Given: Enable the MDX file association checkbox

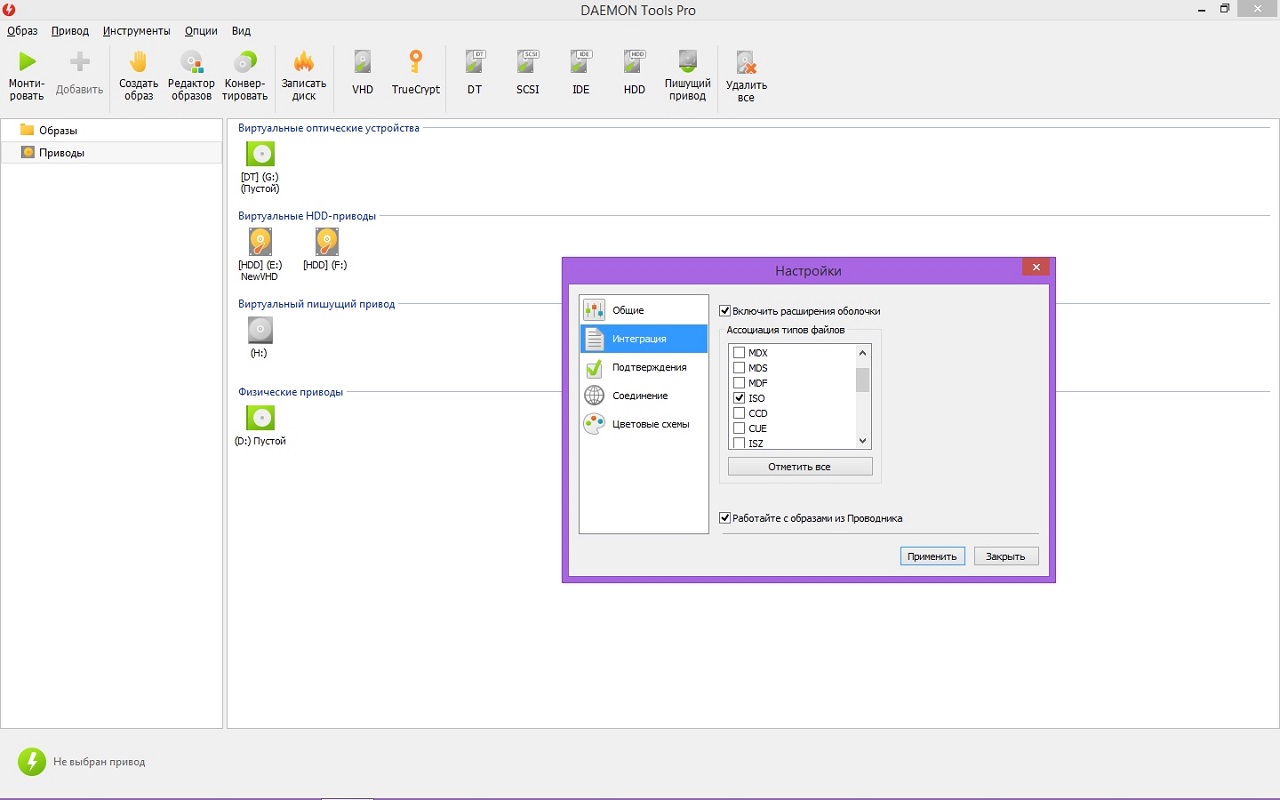Looking at the screenshot, I should [739, 353].
